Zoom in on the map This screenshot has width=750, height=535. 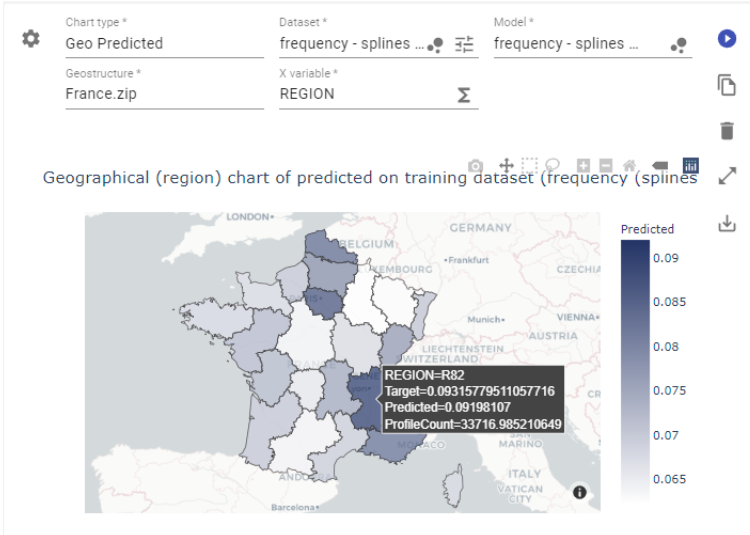click(583, 165)
